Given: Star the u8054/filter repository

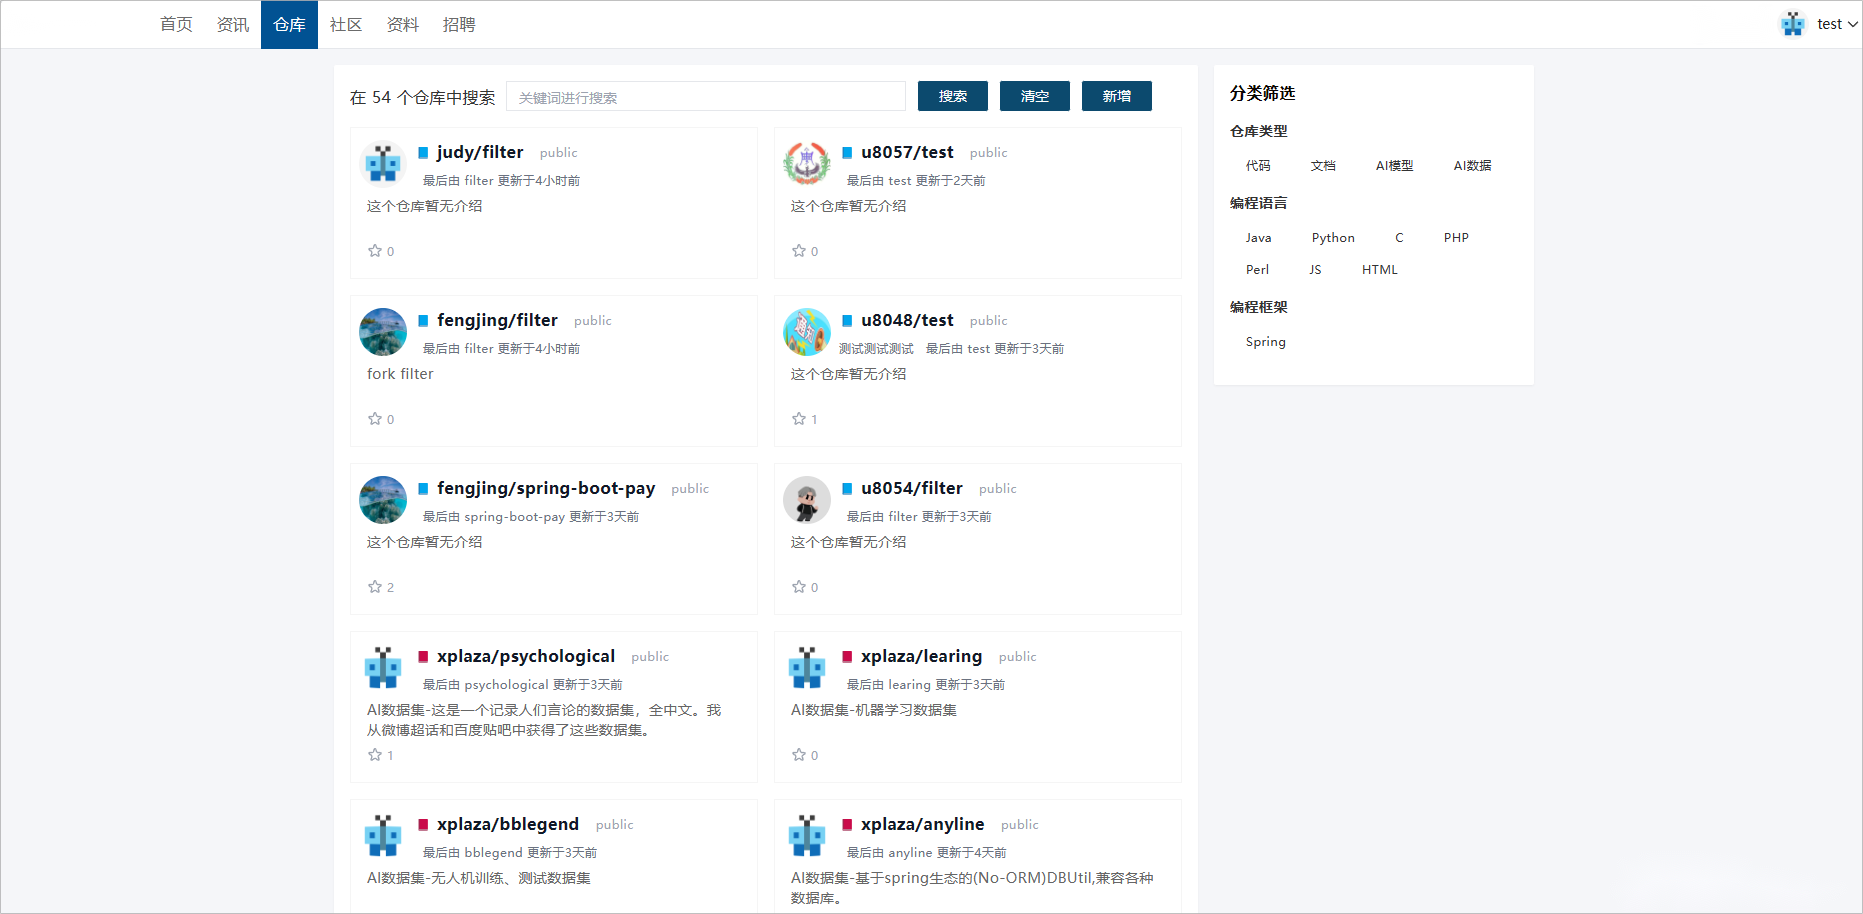Looking at the screenshot, I should pyautogui.click(x=799, y=587).
